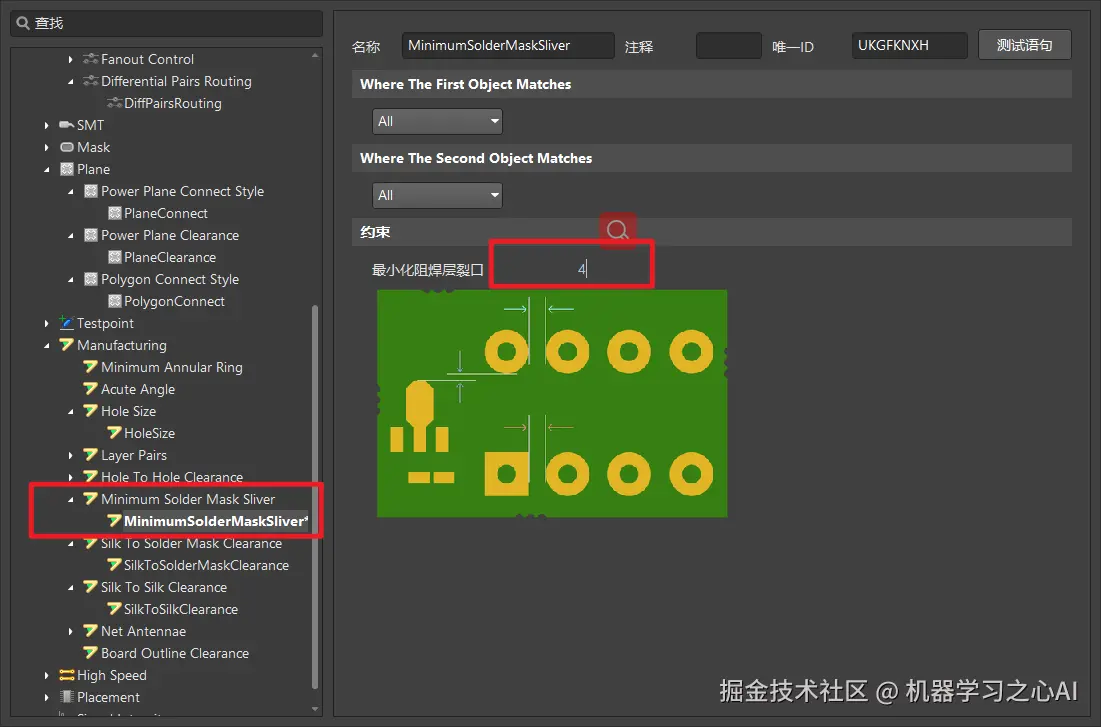Expand the Mask category arrow
The height and width of the screenshot is (727, 1101).
(x=46, y=148)
